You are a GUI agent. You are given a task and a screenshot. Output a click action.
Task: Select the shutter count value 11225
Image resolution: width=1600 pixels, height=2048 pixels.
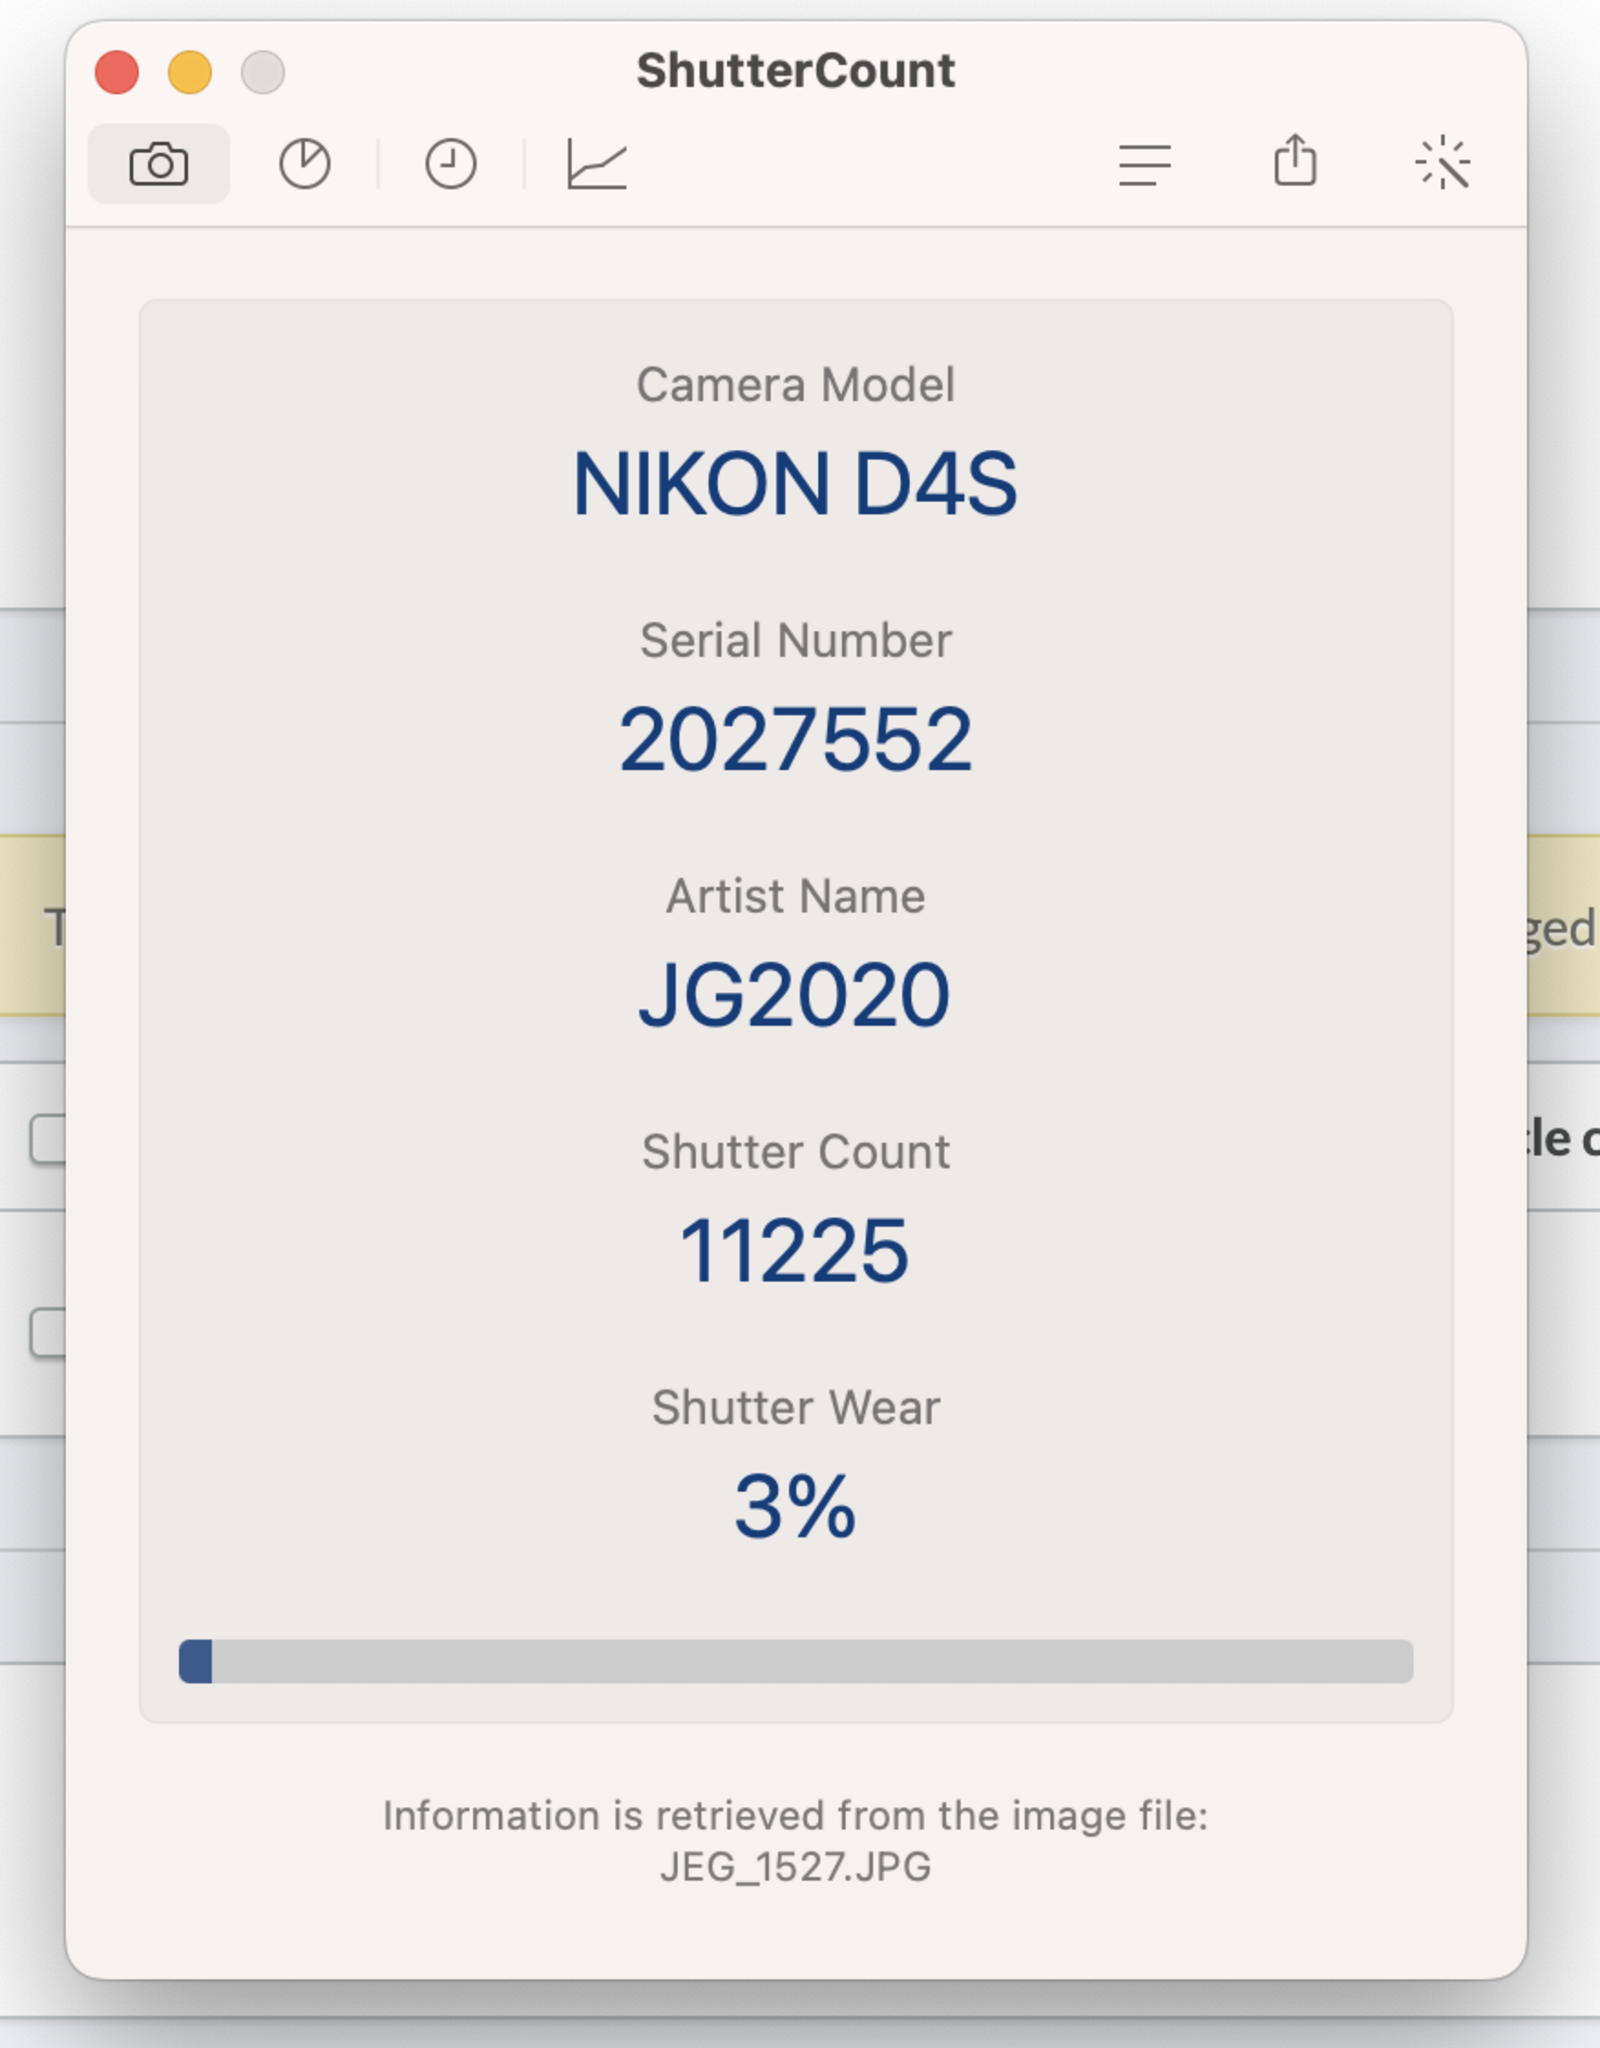(x=795, y=1249)
